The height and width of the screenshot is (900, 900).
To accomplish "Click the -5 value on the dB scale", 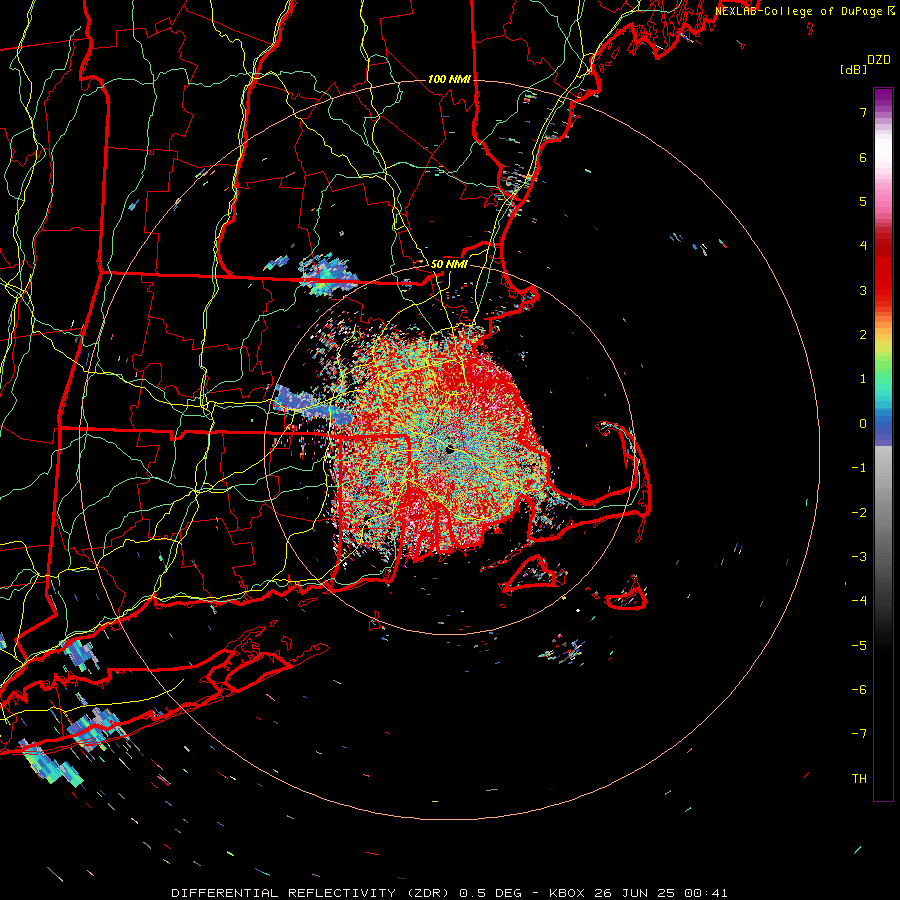I will (859, 645).
